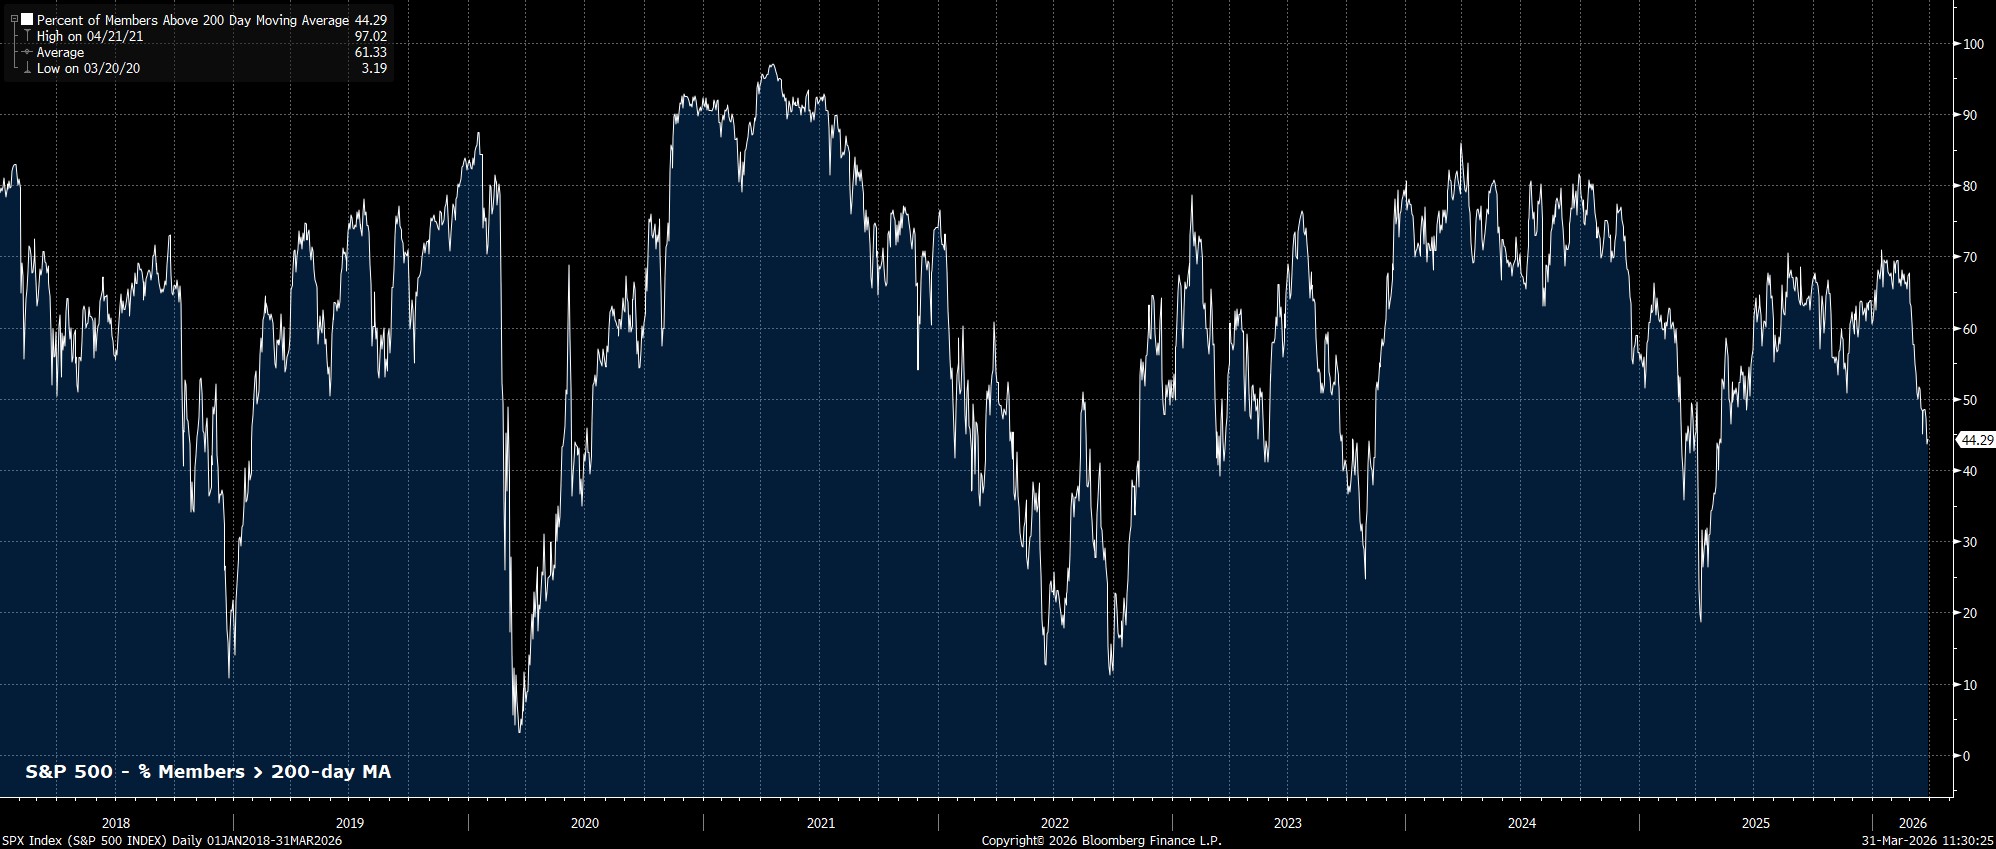Click the Low marker icon in legend
Viewport: 1996px width, 849px height.
pos(27,69)
